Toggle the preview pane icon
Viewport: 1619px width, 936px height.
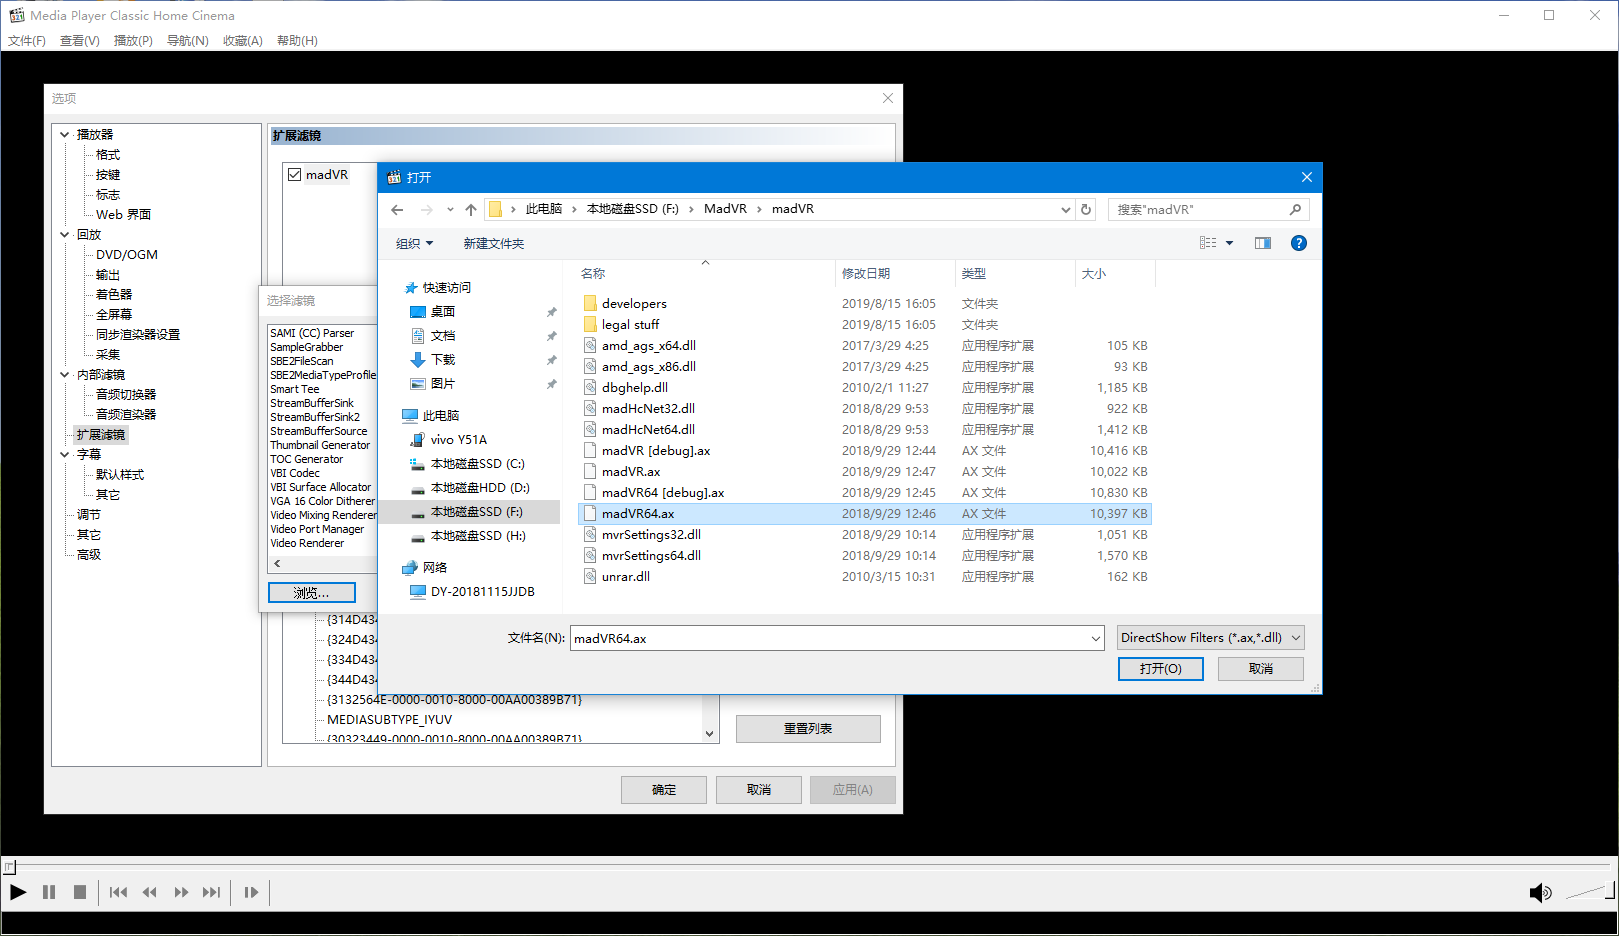point(1263,243)
